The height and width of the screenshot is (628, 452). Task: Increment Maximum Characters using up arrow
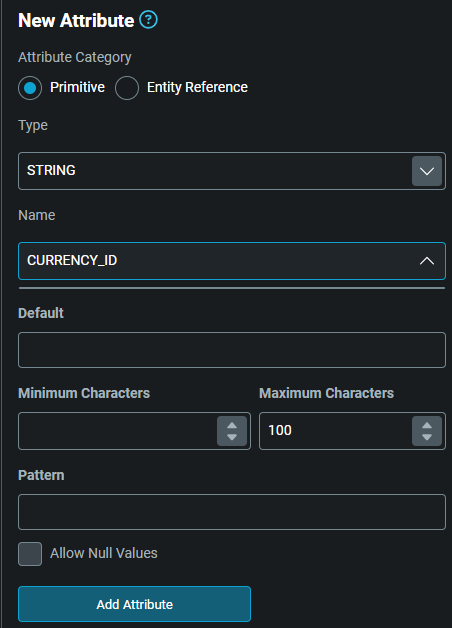click(x=427, y=425)
